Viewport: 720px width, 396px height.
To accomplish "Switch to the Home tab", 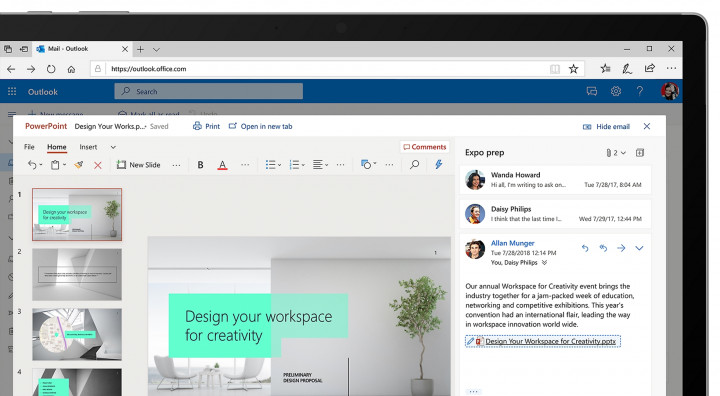I will click(57, 147).
